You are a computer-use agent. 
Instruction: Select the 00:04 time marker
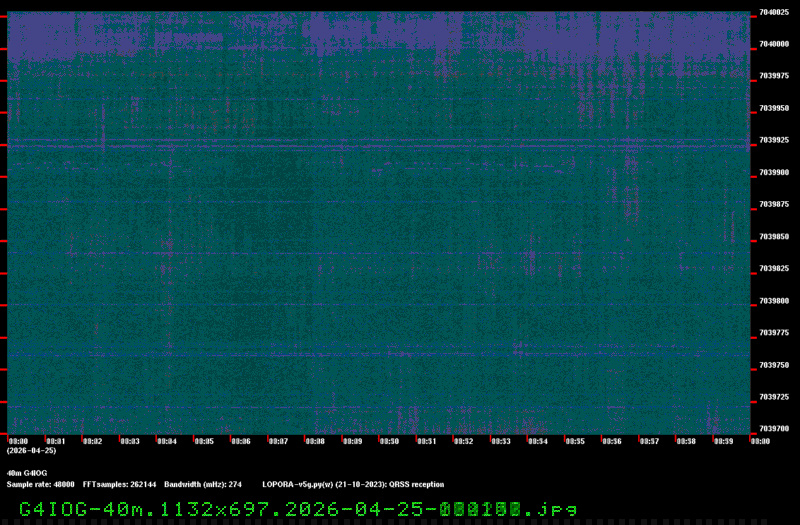[x=166, y=441]
